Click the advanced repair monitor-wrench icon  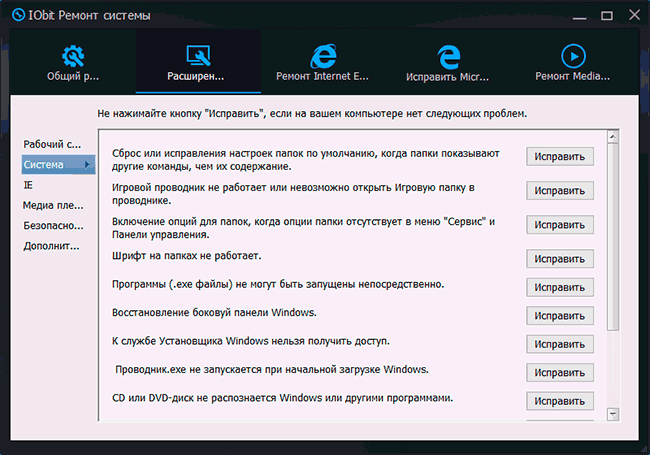coord(198,56)
